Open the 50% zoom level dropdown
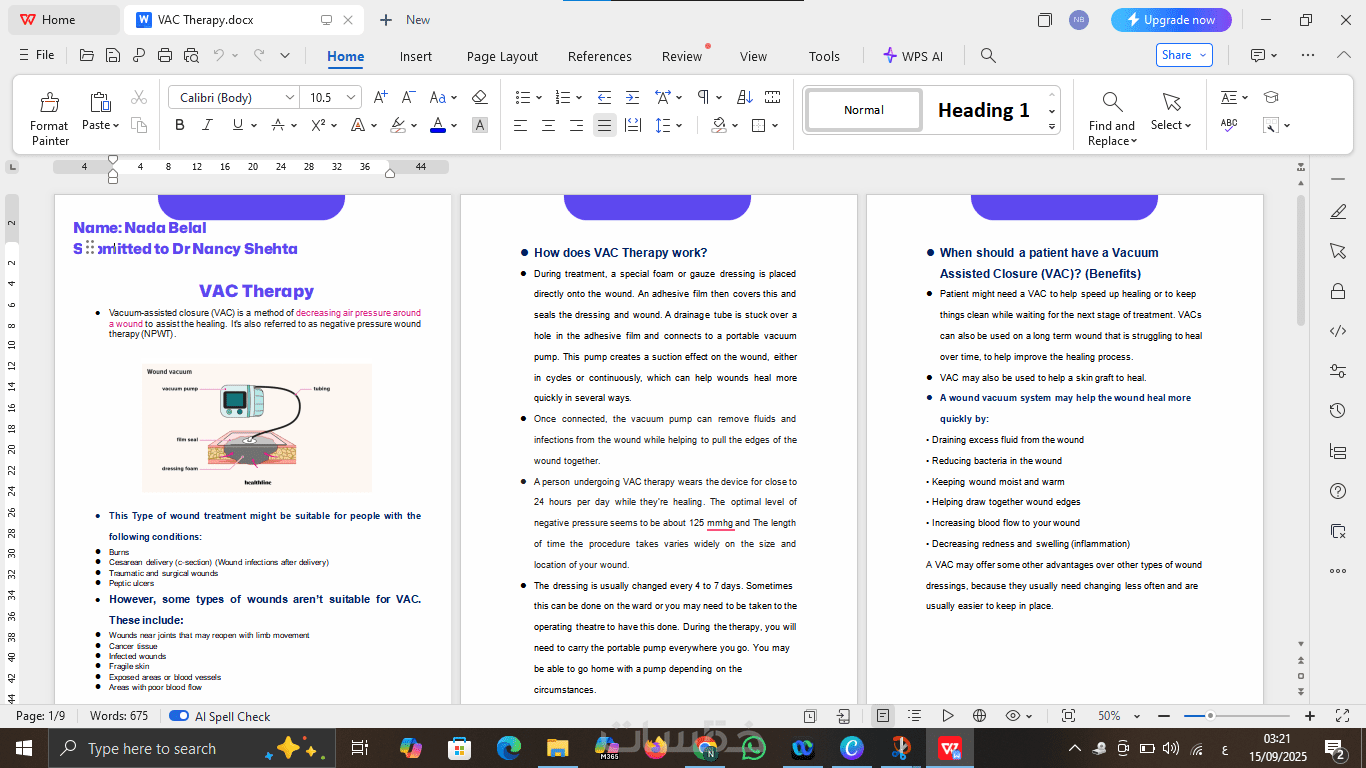Screen dimensions: 1366x768 (1136, 716)
